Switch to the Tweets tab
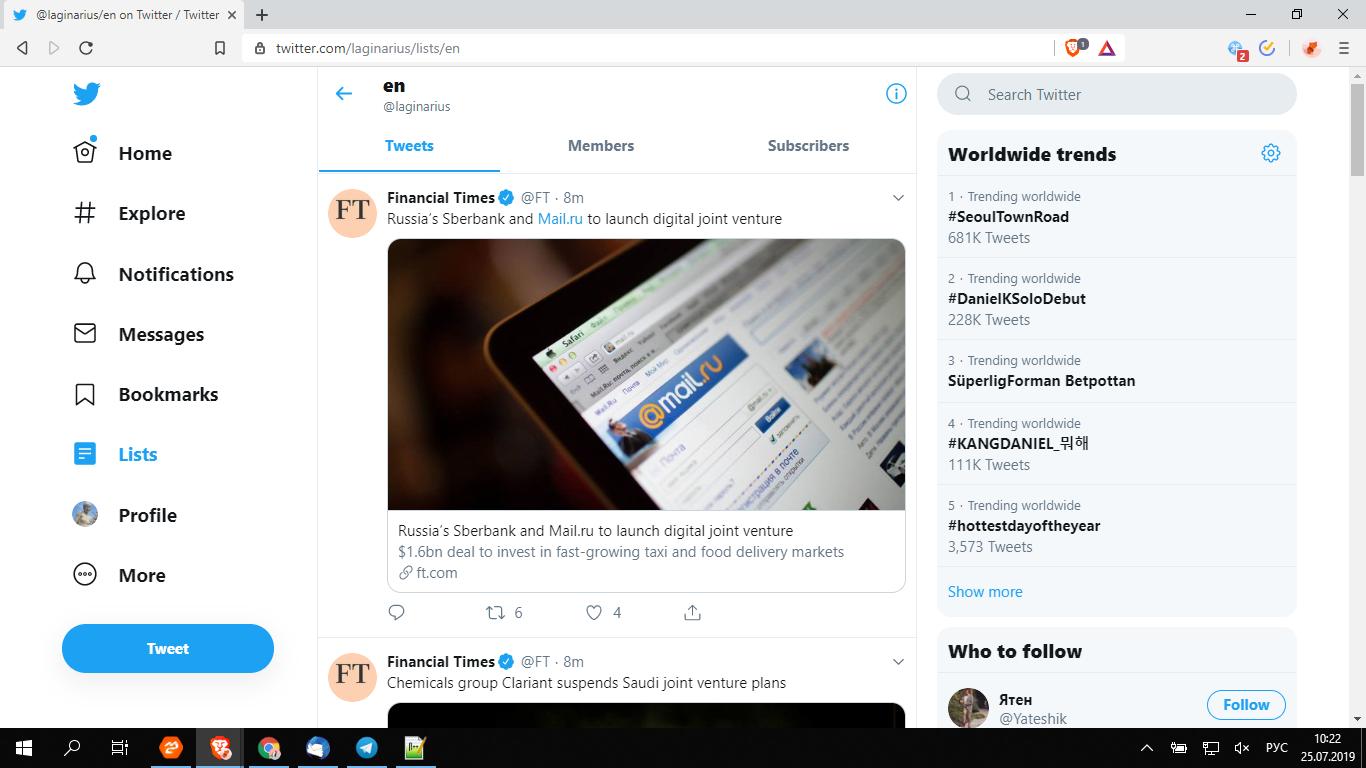 point(409,146)
